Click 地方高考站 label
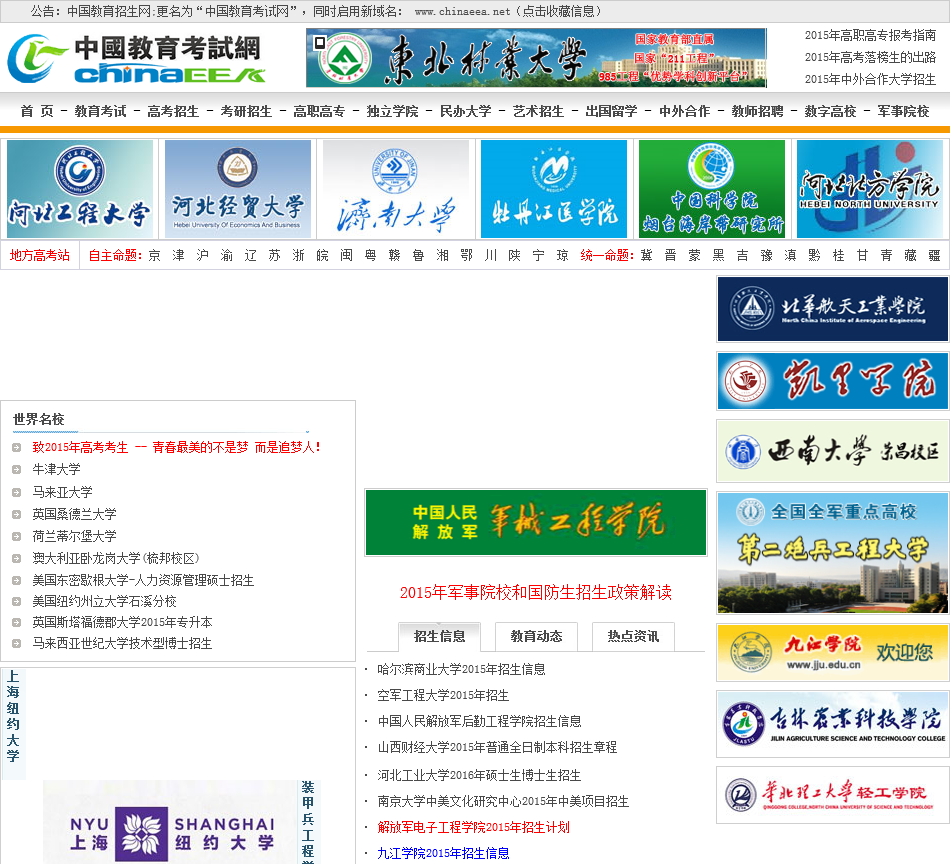 click(x=40, y=256)
